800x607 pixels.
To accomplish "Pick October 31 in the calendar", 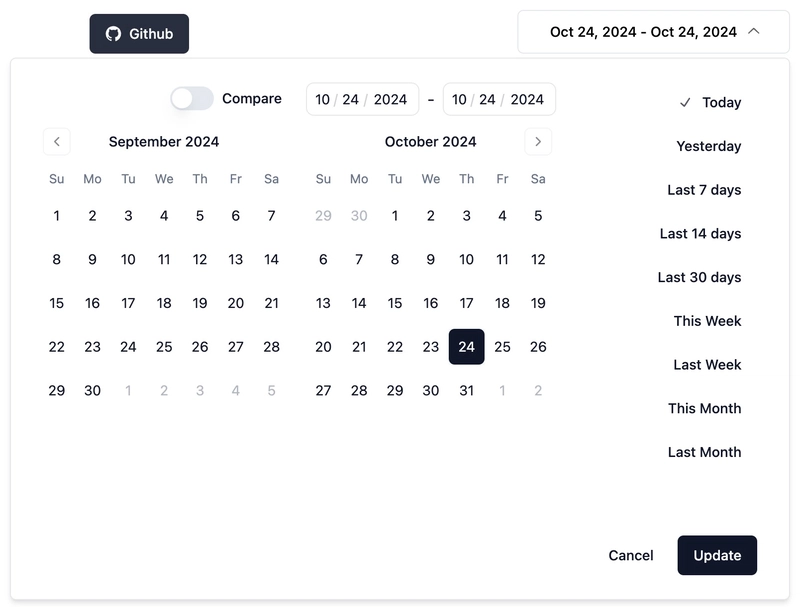I will click(466, 391).
